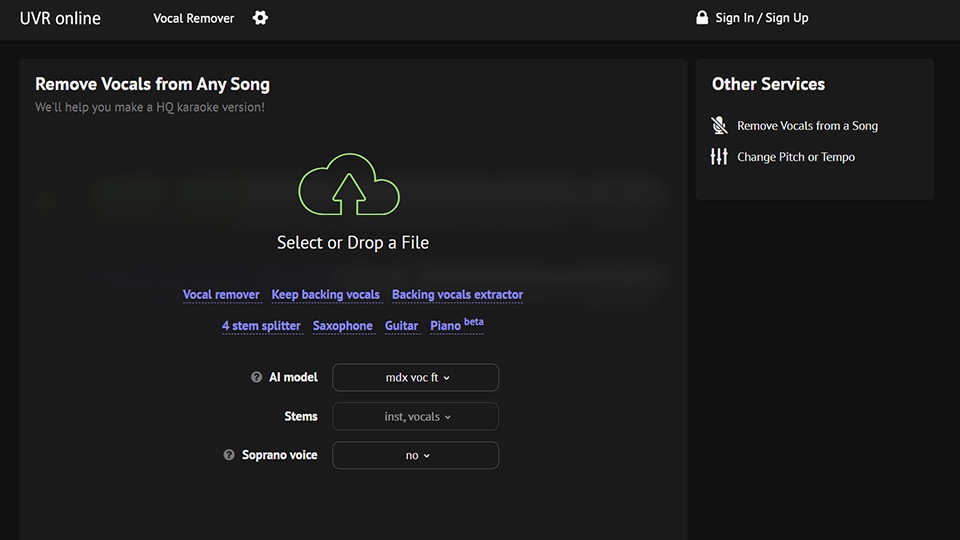Open Change Pitch or Tempo service
The height and width of the screenshot is (540, 960).
[x=796, y=157]
